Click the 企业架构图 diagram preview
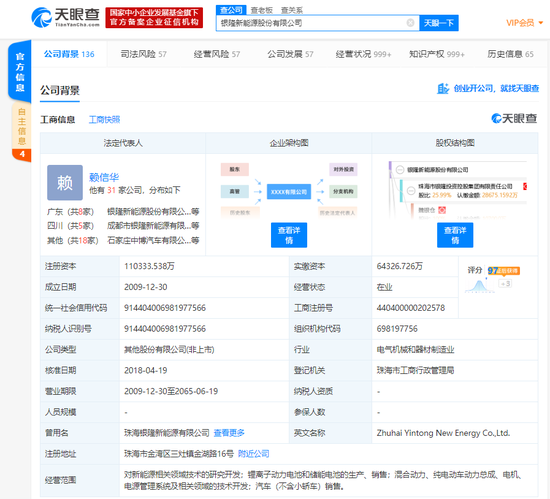 pos(289,190)
